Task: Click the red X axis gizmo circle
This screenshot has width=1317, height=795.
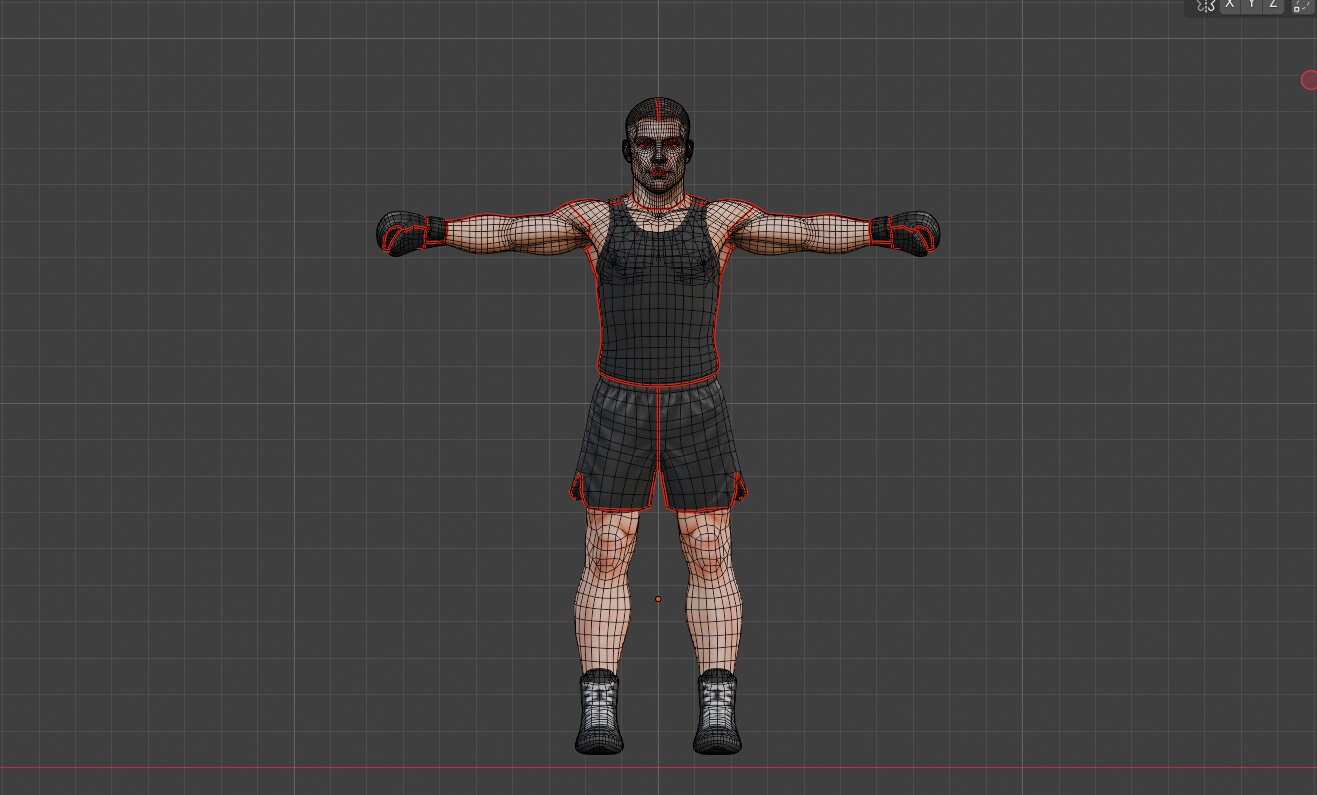Action: 1309,80
